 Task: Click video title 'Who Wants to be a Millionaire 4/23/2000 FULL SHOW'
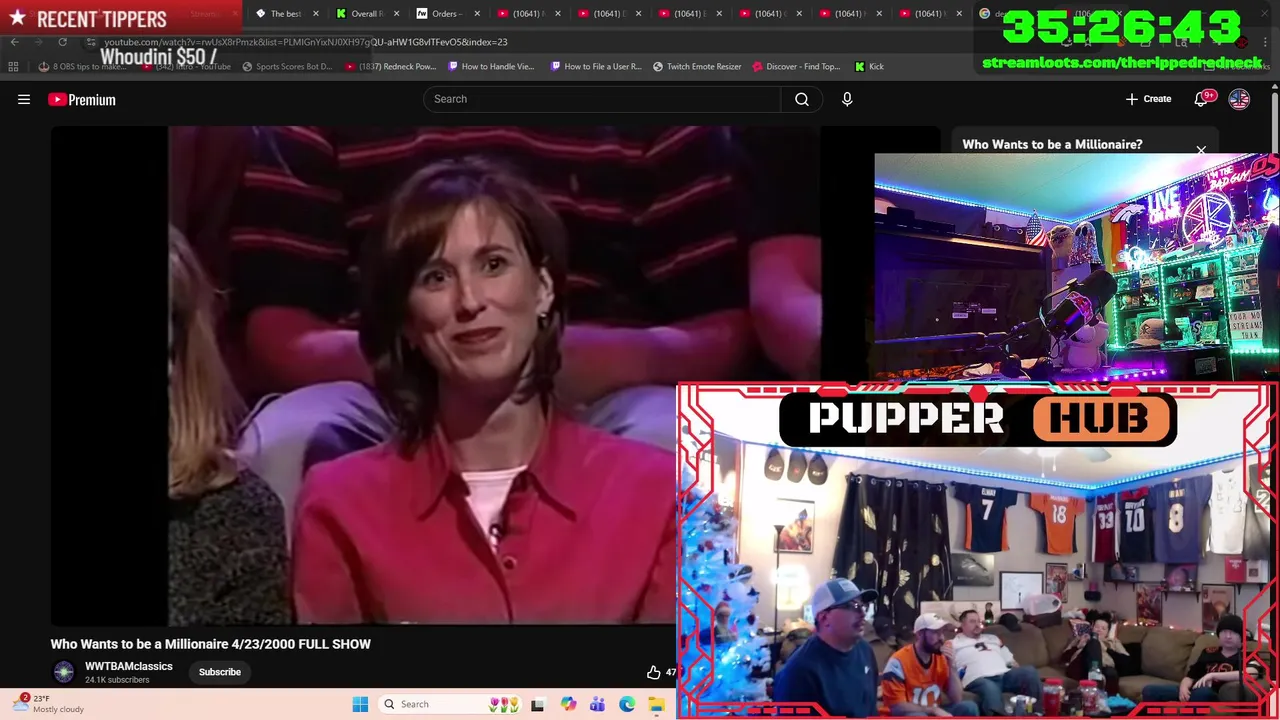[211, 644]
